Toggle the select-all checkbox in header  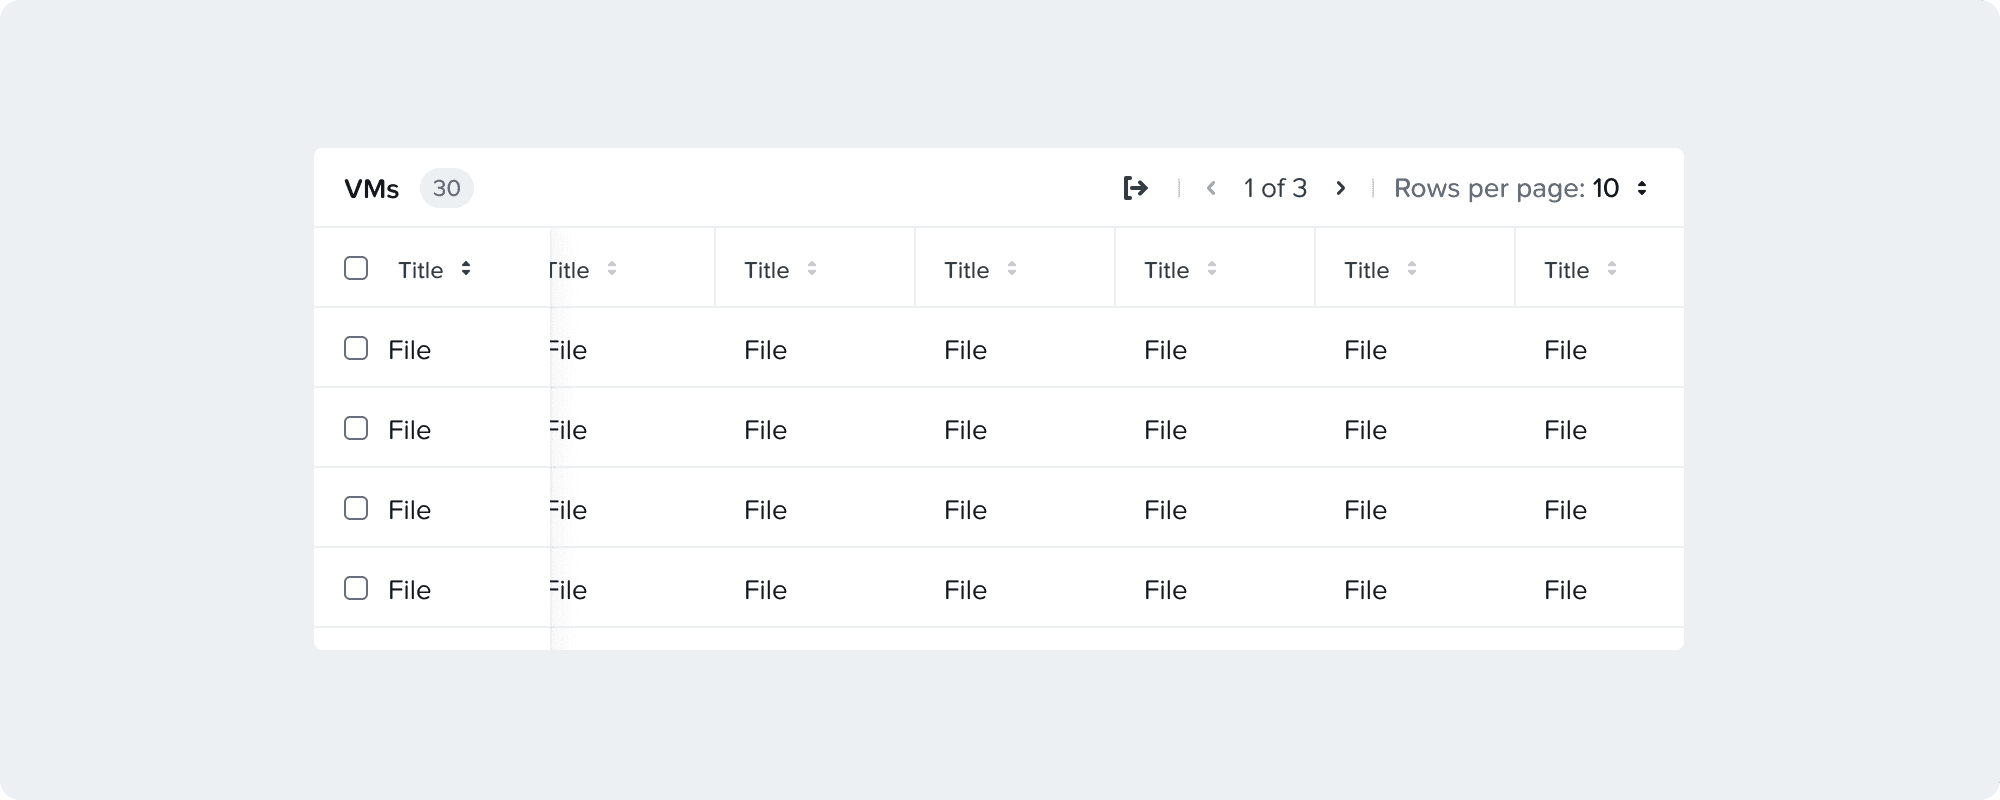click(356, 268)
